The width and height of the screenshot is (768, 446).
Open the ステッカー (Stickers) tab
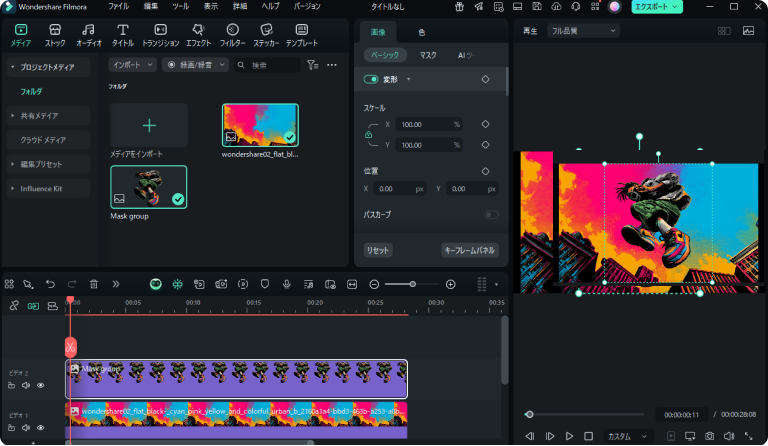pos(266,35)
